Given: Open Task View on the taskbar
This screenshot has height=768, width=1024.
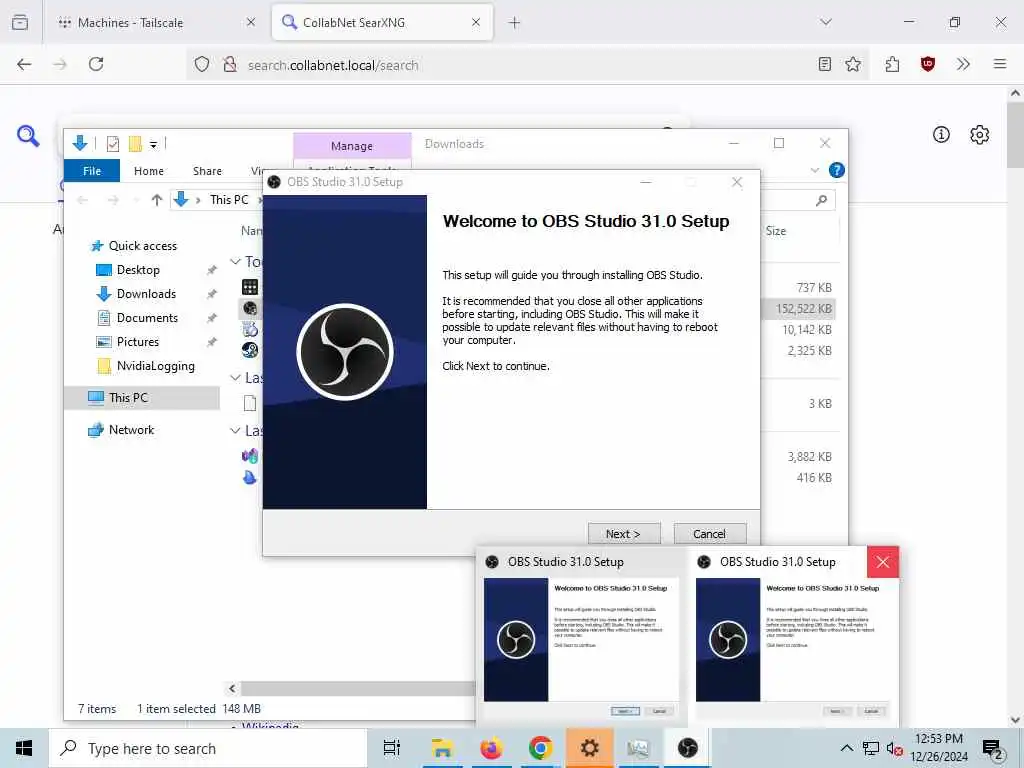Looking at the screenshot, I should [x=391, y=748].
